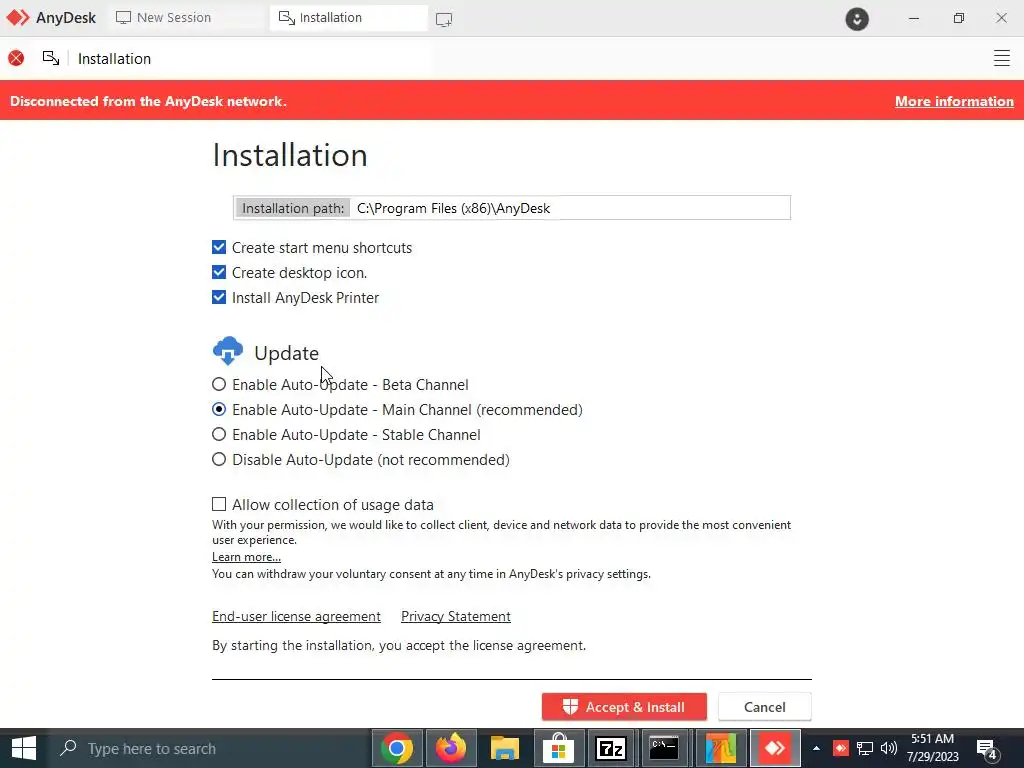
Task: Open the notification center icon
Action: 987,749
